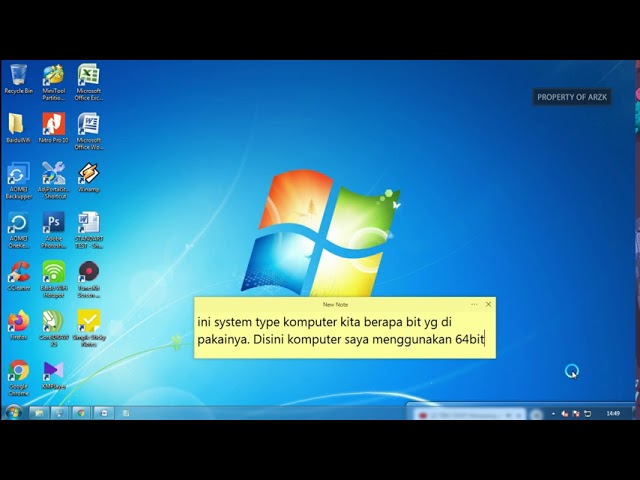Open the BaiduWifi folder

[x=18, y=128]
